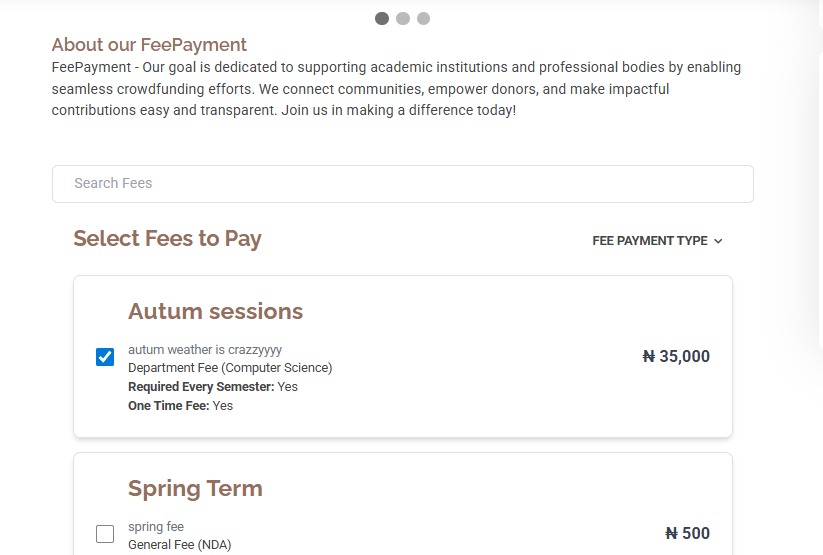Click the Department Fee (Computer Science) label
Viewport: 823px width, 555px height.
(230, 368)
